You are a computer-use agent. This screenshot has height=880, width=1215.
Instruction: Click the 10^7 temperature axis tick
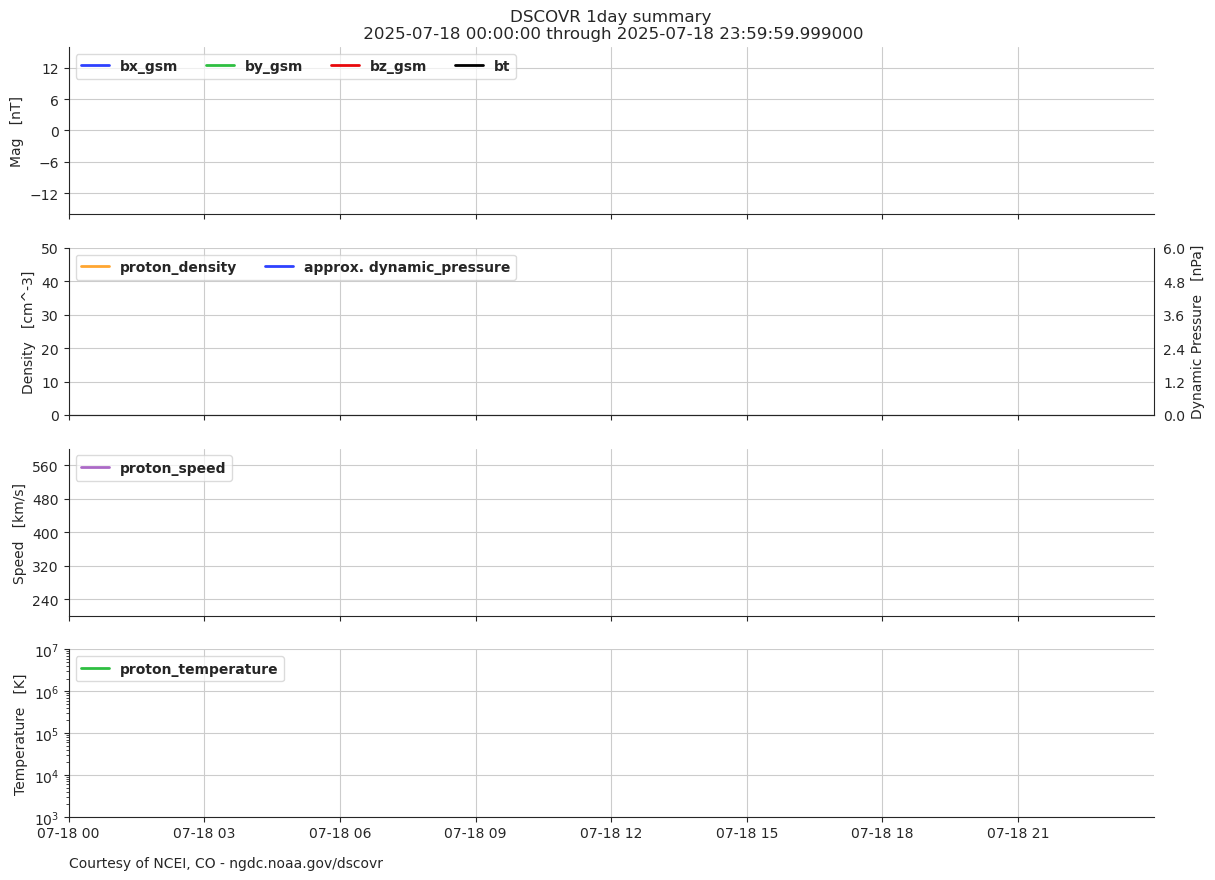47,651
